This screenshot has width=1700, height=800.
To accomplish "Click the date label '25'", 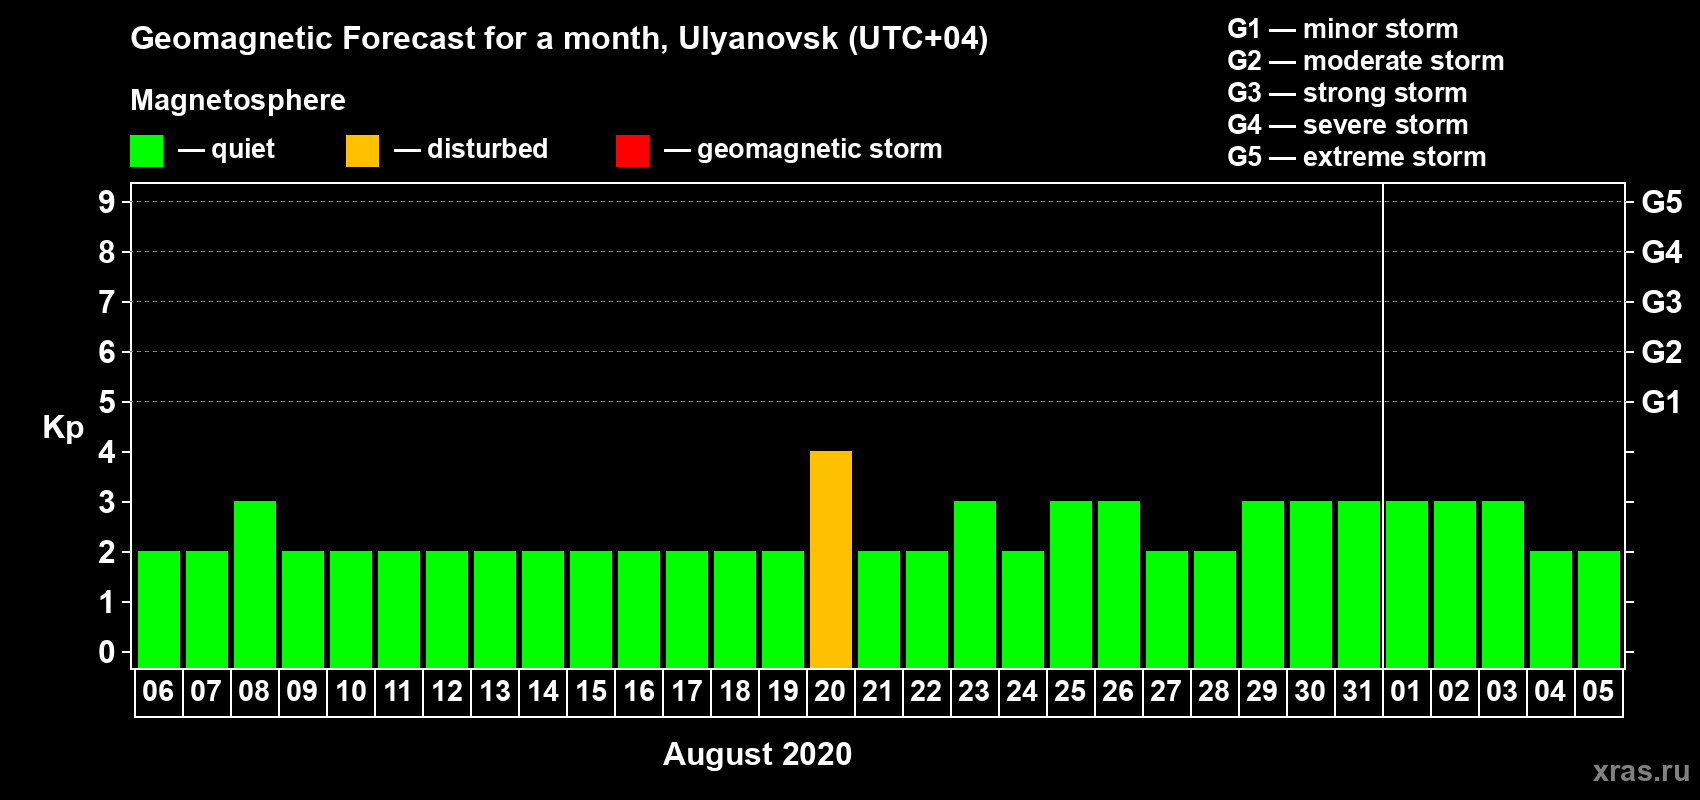I will point(1070,691).
